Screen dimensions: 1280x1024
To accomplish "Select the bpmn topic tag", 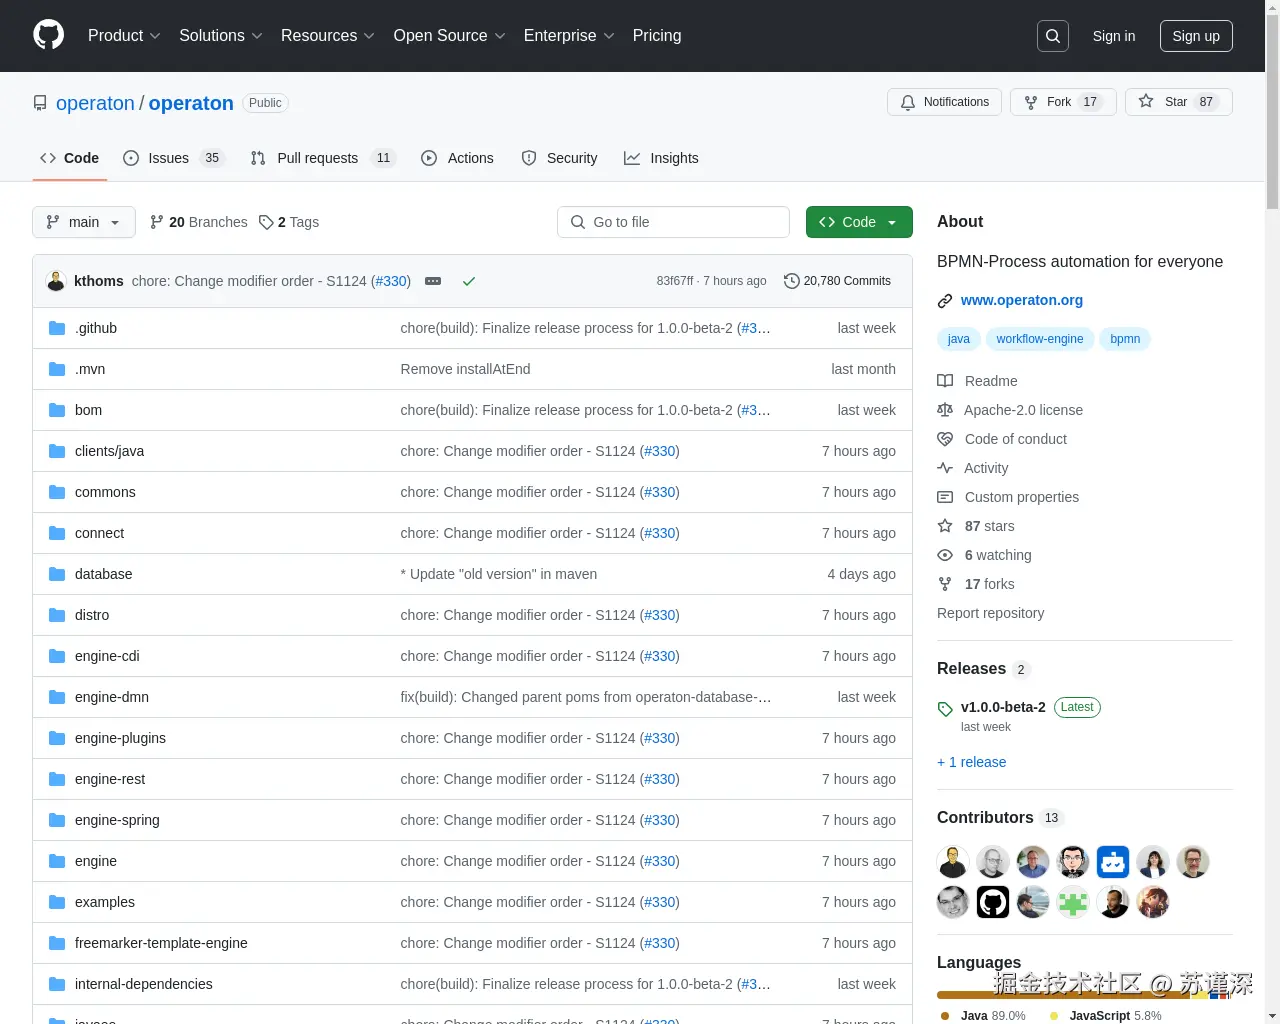I will tap(1125, 339).
